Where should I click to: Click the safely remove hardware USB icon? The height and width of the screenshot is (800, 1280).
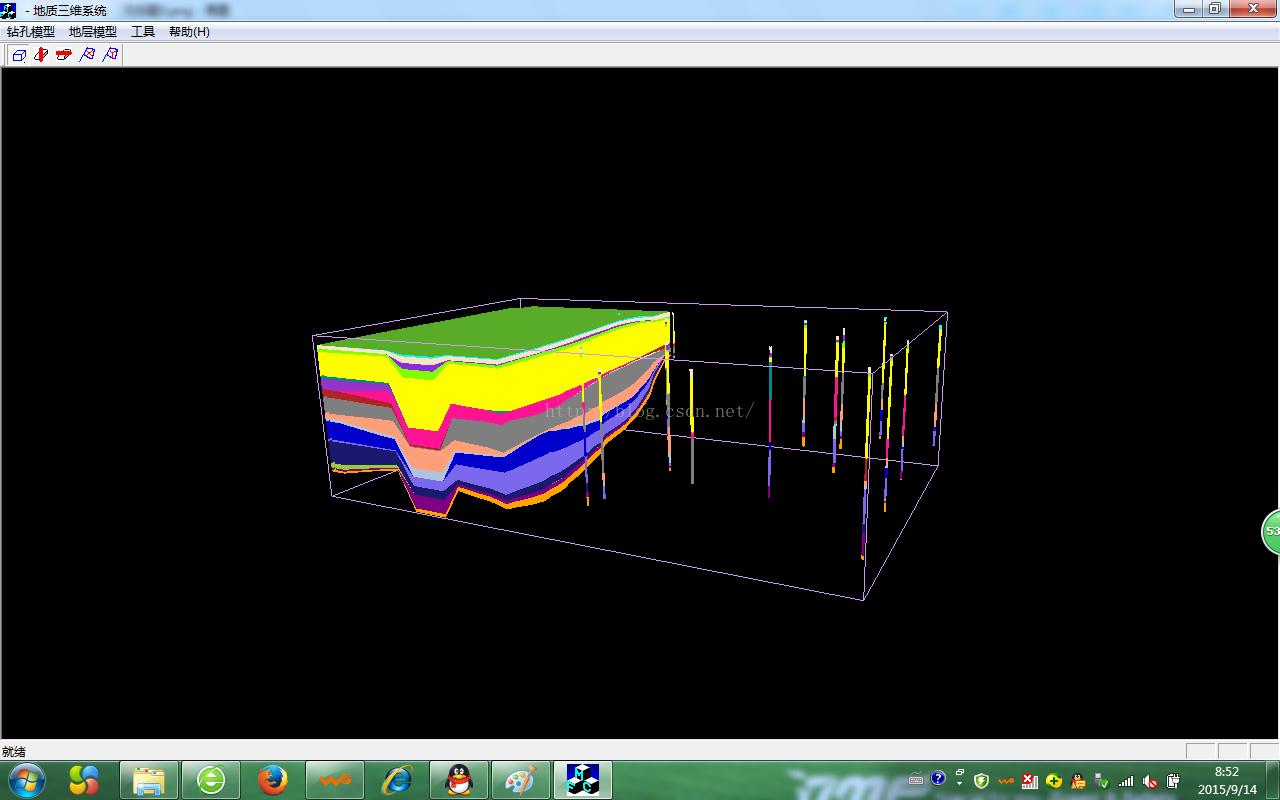tap(1101, 781)
